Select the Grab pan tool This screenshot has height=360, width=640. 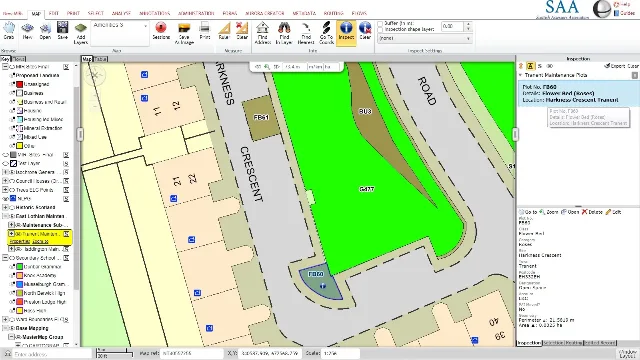pos(9,31)
